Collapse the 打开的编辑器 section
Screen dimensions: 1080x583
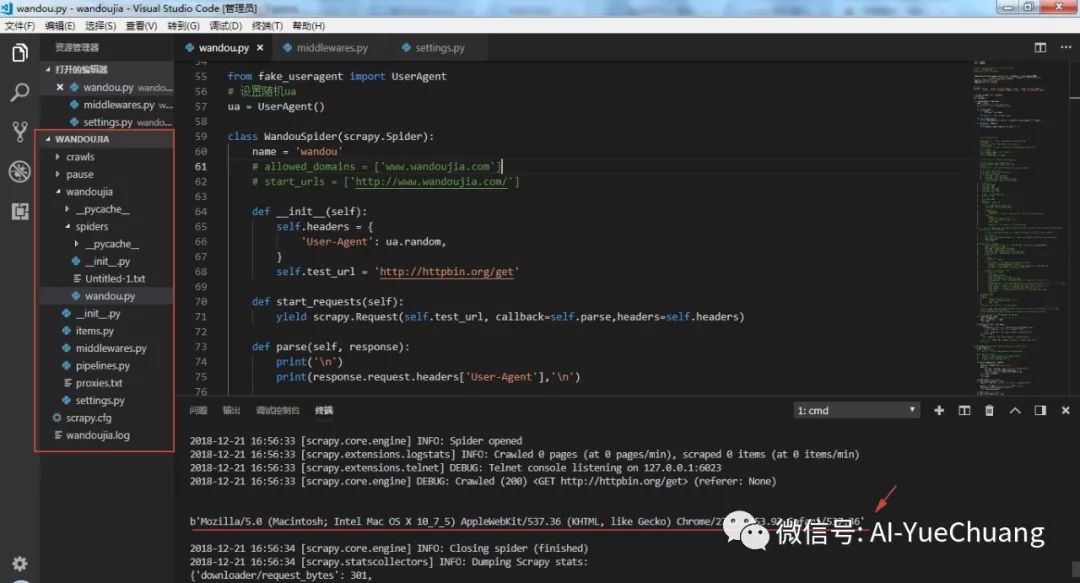(x=107, y=70)
